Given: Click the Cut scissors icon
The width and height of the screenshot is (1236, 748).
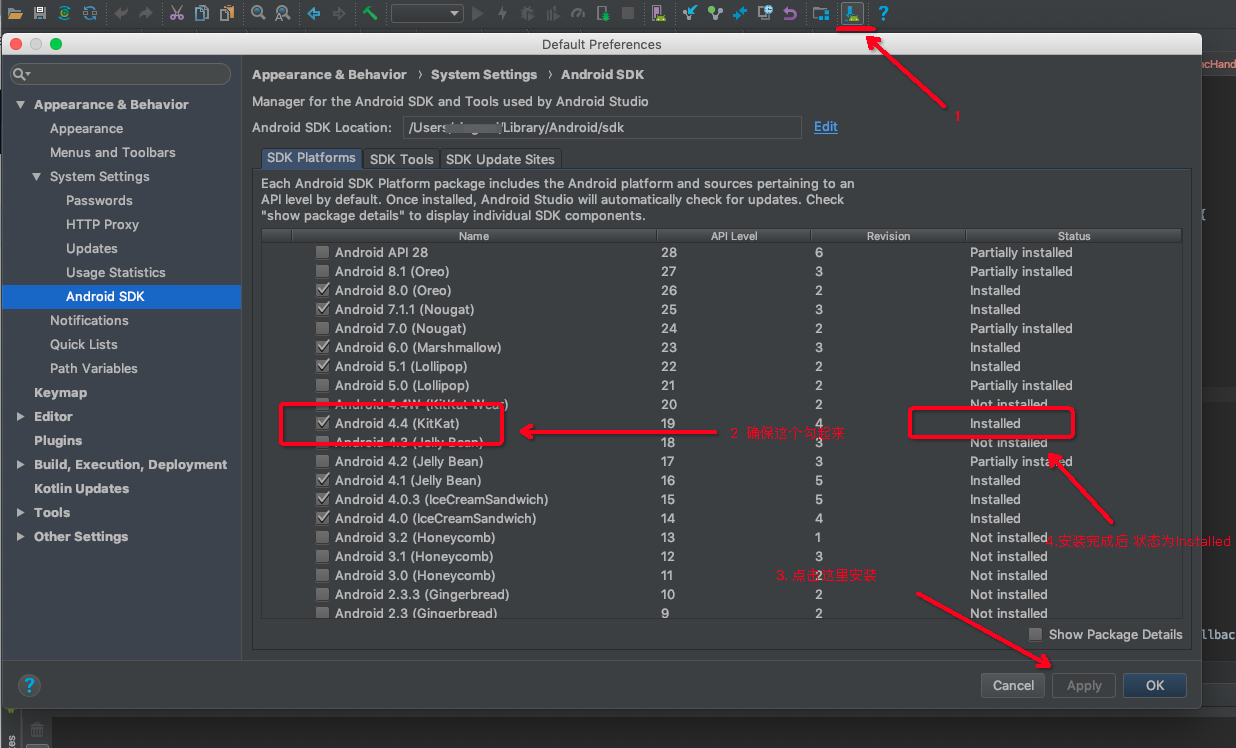Looking at the screenshot, I should pos(177,13).
